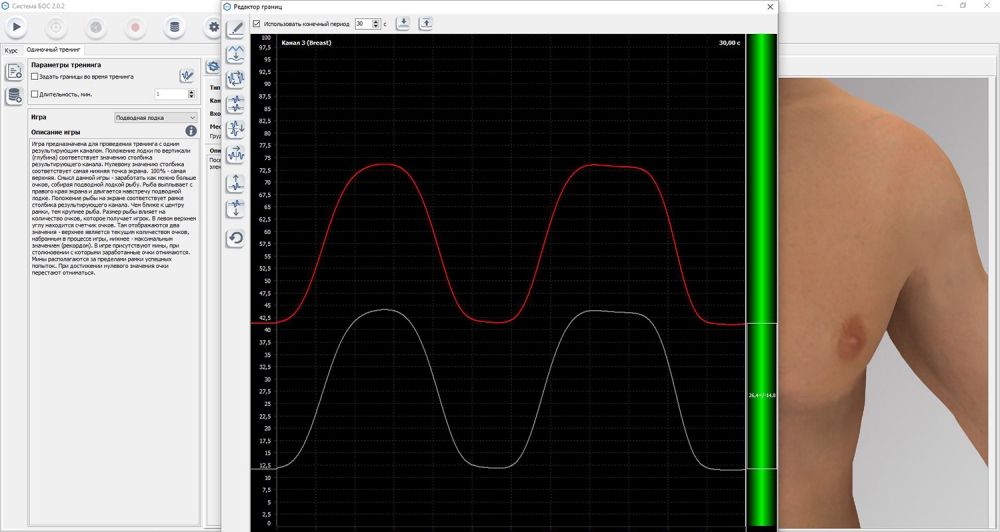
Task: Click the export upload icon beside period field
Action: click(425, 23)
